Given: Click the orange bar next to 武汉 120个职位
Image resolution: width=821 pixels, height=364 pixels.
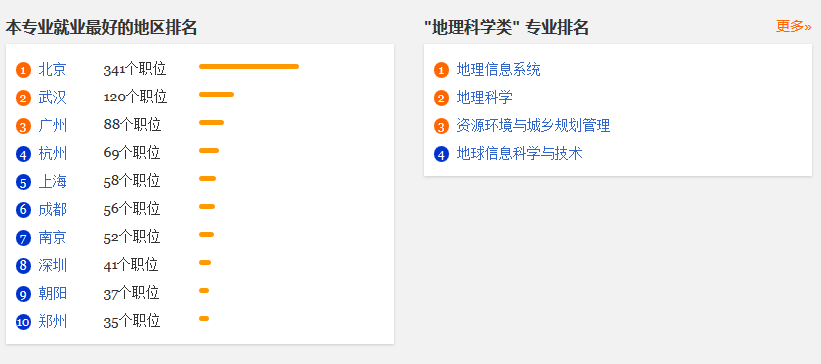Looking at the screenshot, I should click(x=216, y=95).
